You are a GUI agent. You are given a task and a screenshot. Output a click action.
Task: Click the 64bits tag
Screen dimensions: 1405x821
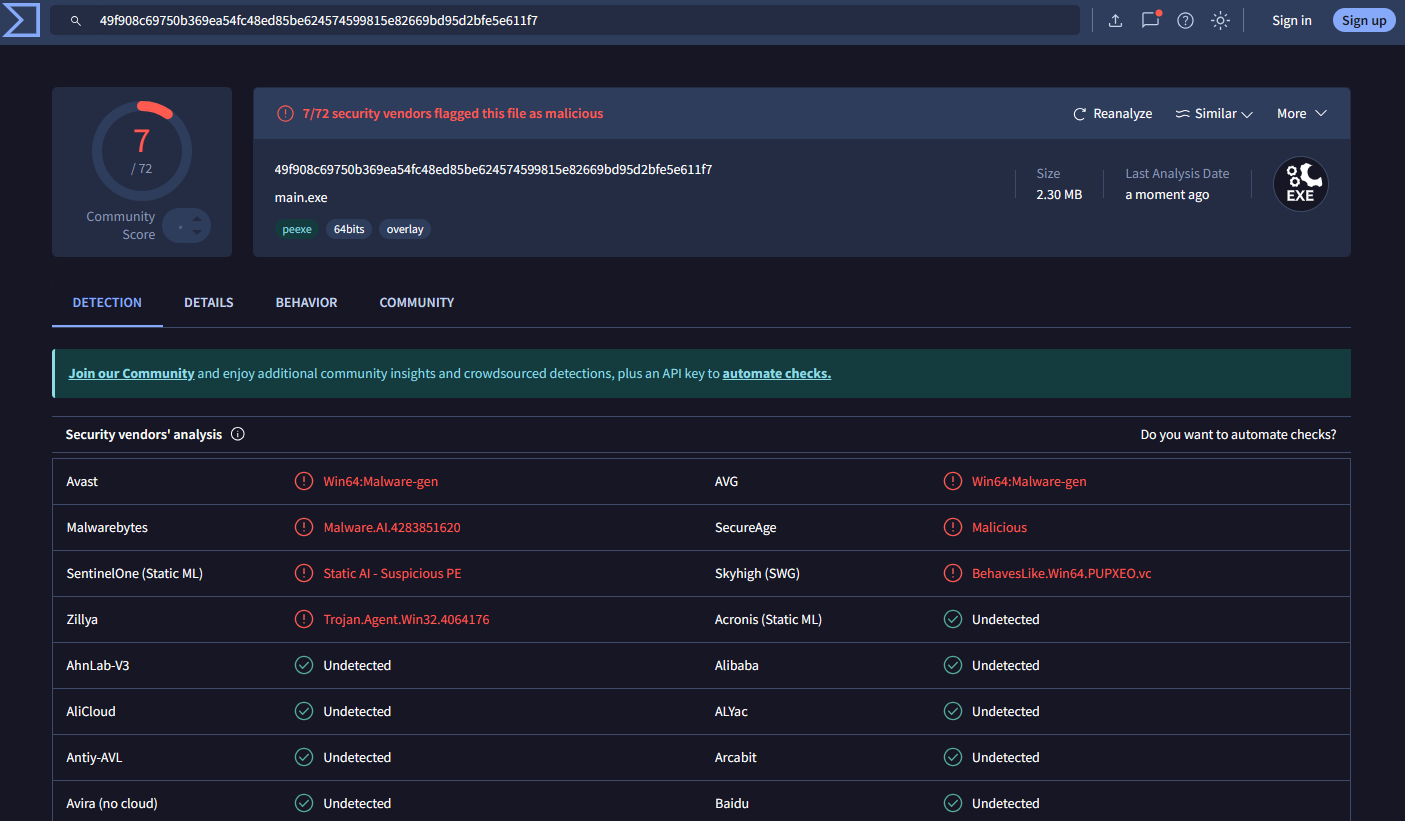click(349, 229)
